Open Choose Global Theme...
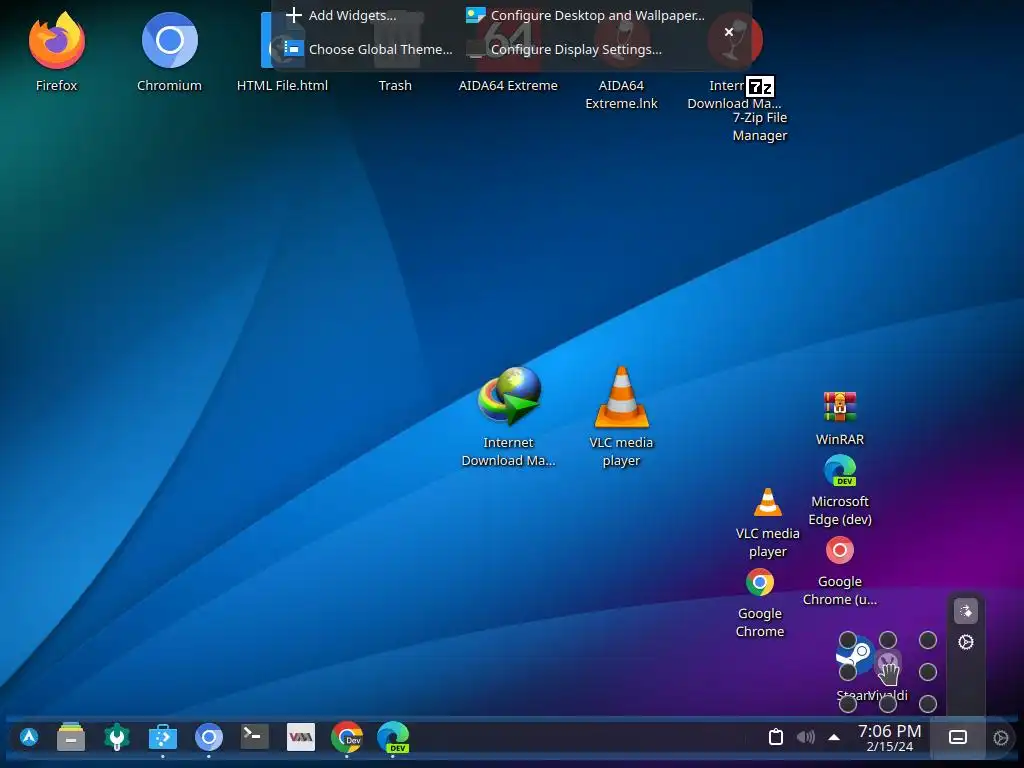Viewport: 1024px width, 768px height. [x=368, y=49]
